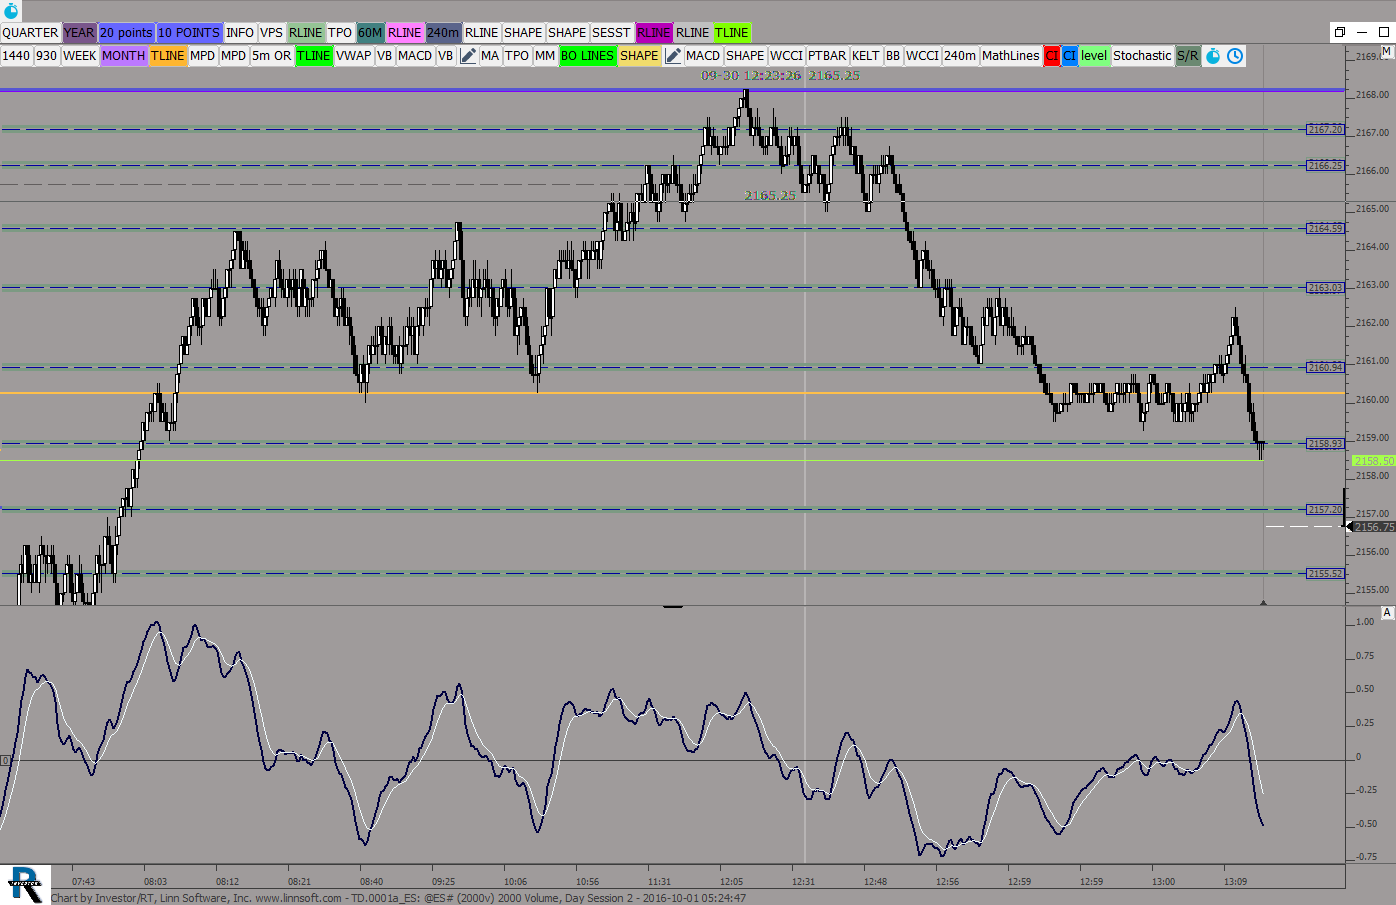Image resolution: width=1396 pixels, height=905 pixels.
Task: Click the SESST button
Action: pos(611,33)
